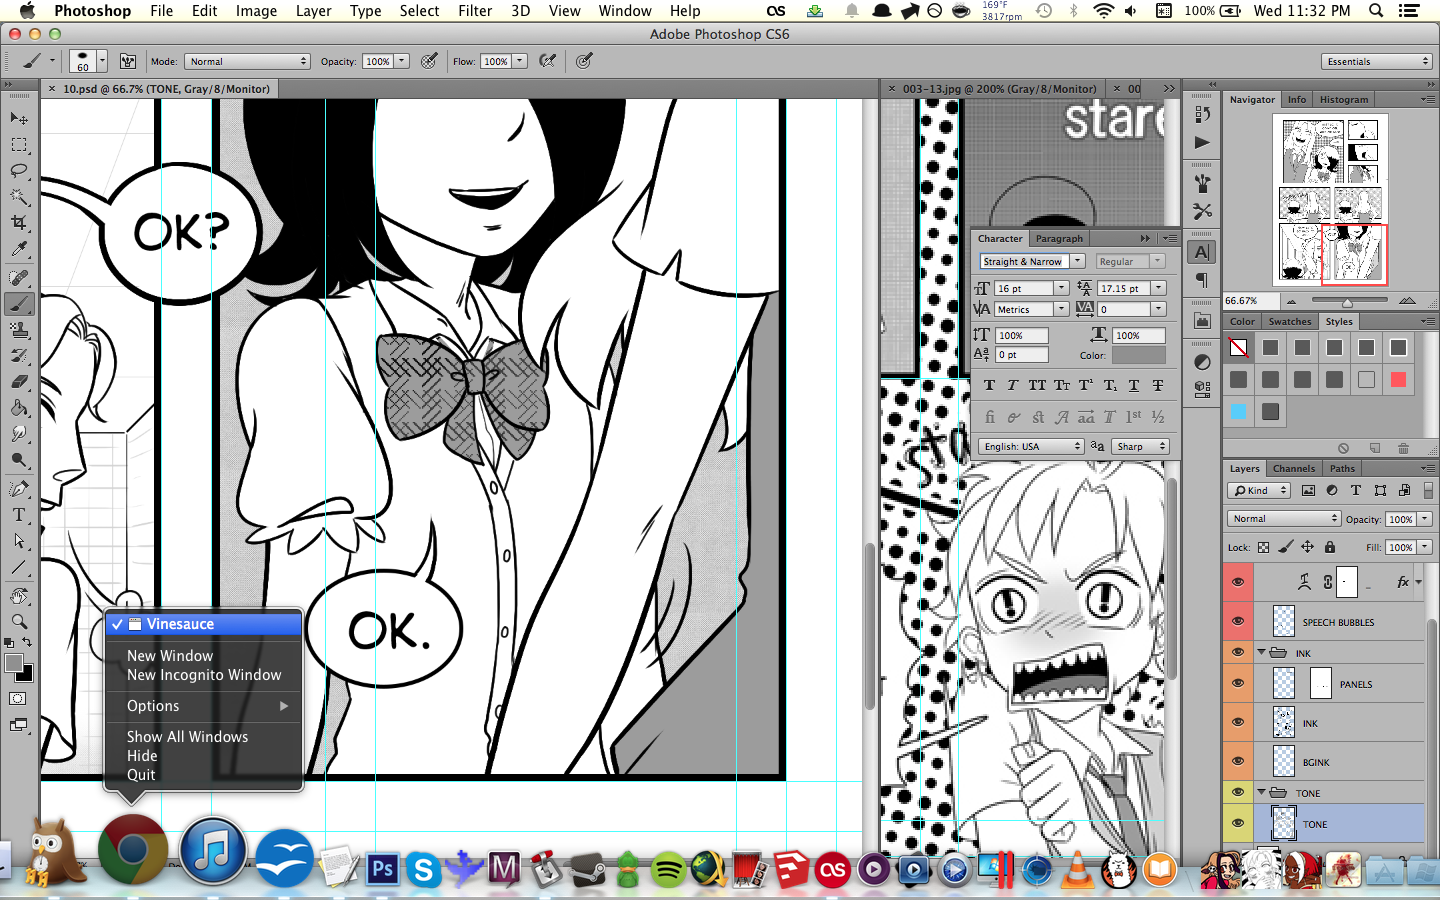Choose New Incognito Window from Chrome menu

pos(204,675)
